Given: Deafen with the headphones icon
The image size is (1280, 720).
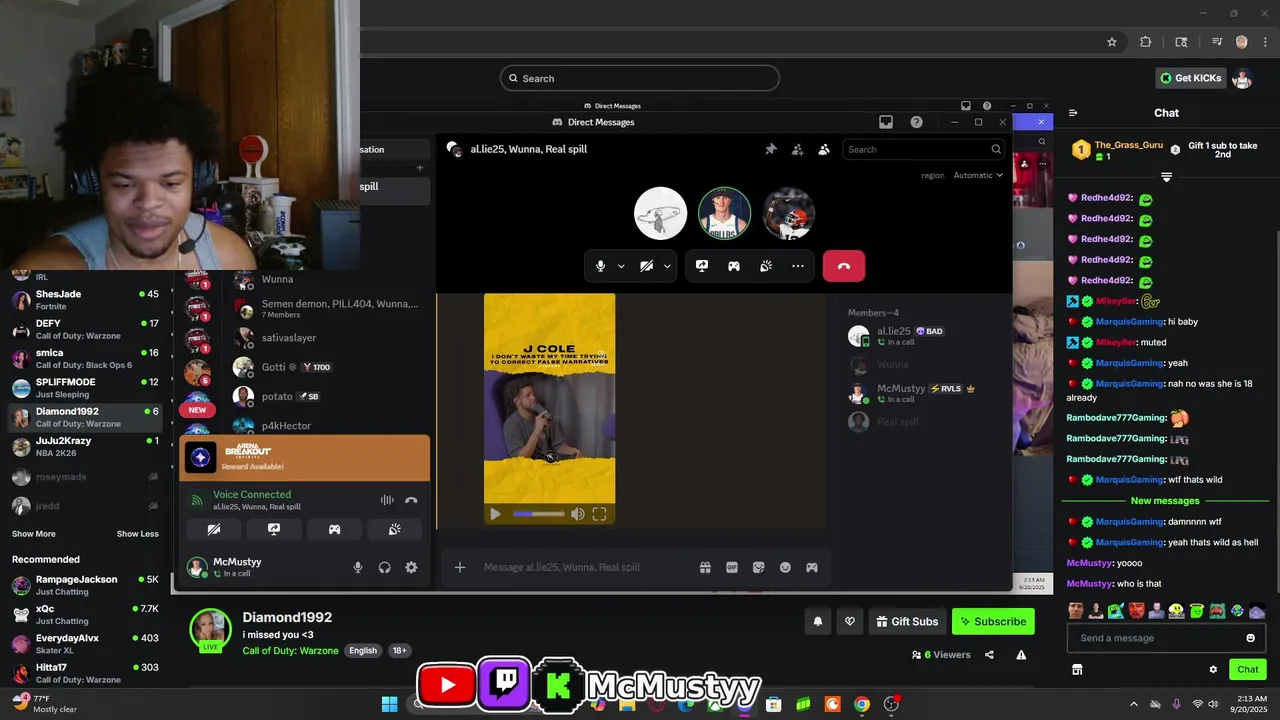Looking at the screenshot, I should point(384,567).
